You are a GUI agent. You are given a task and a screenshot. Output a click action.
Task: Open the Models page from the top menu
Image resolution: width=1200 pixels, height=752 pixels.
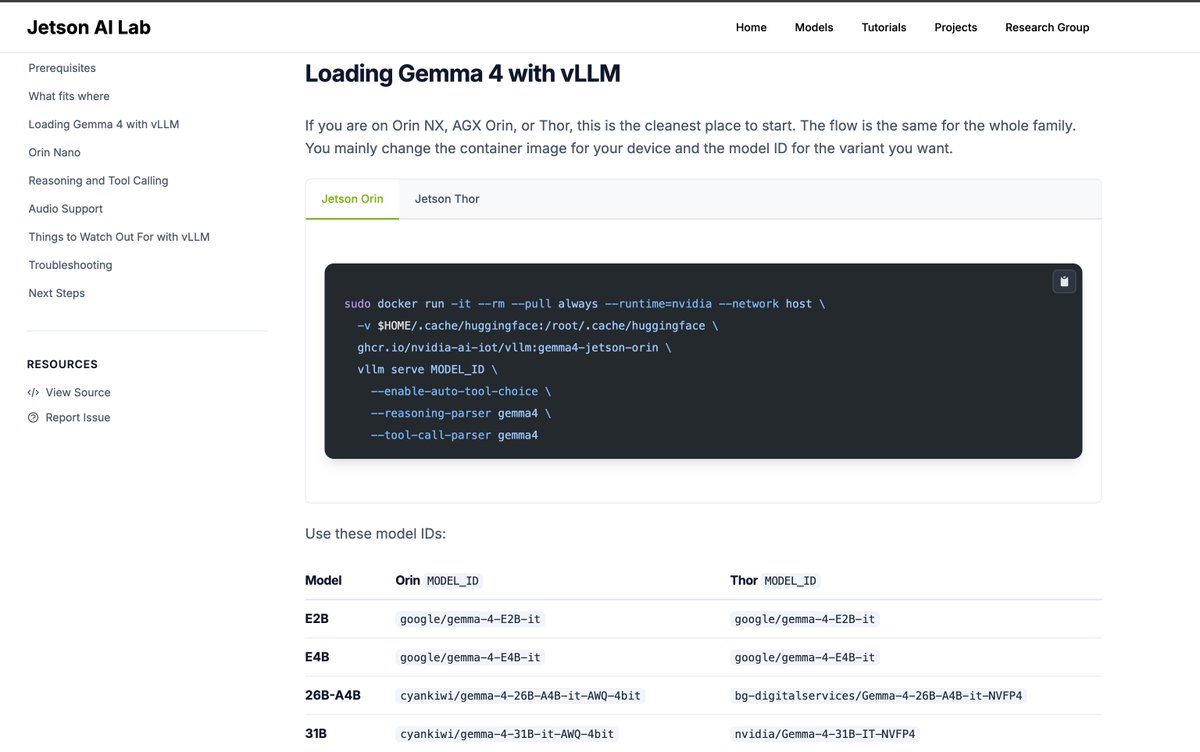click(x=813, y=27)
